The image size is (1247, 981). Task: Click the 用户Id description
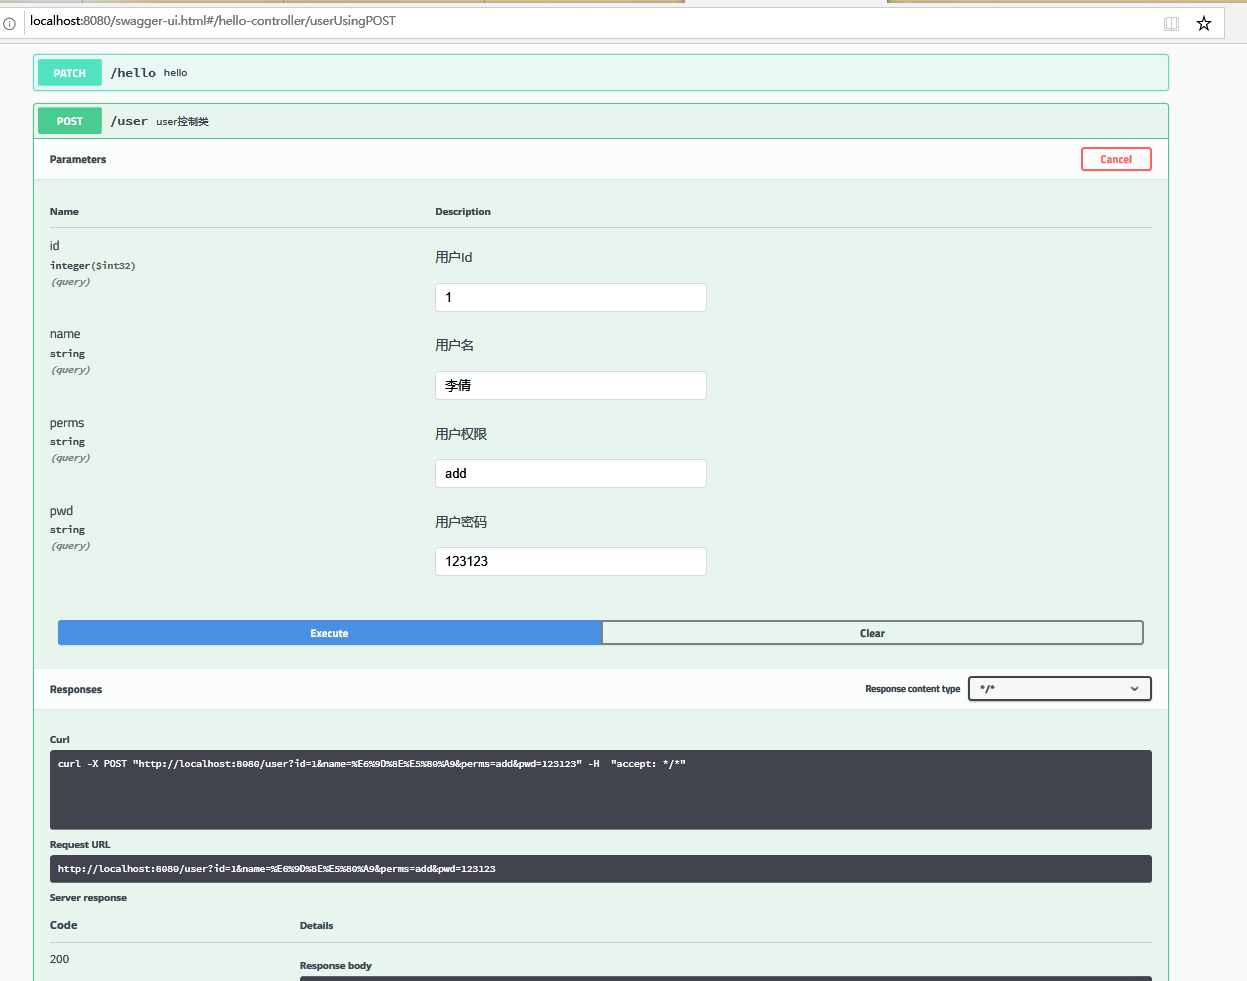click(454, 257)
